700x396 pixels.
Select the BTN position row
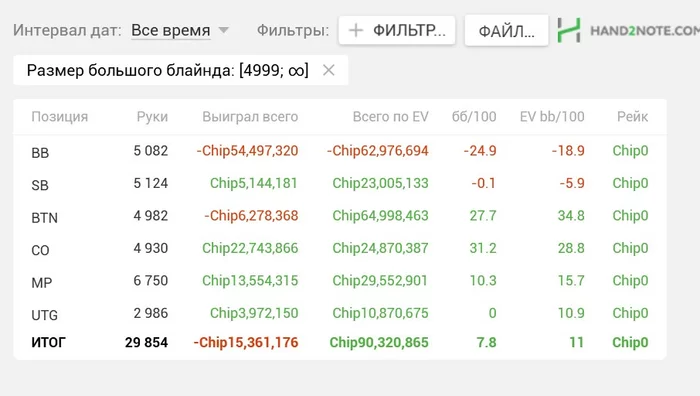[340, 216]
